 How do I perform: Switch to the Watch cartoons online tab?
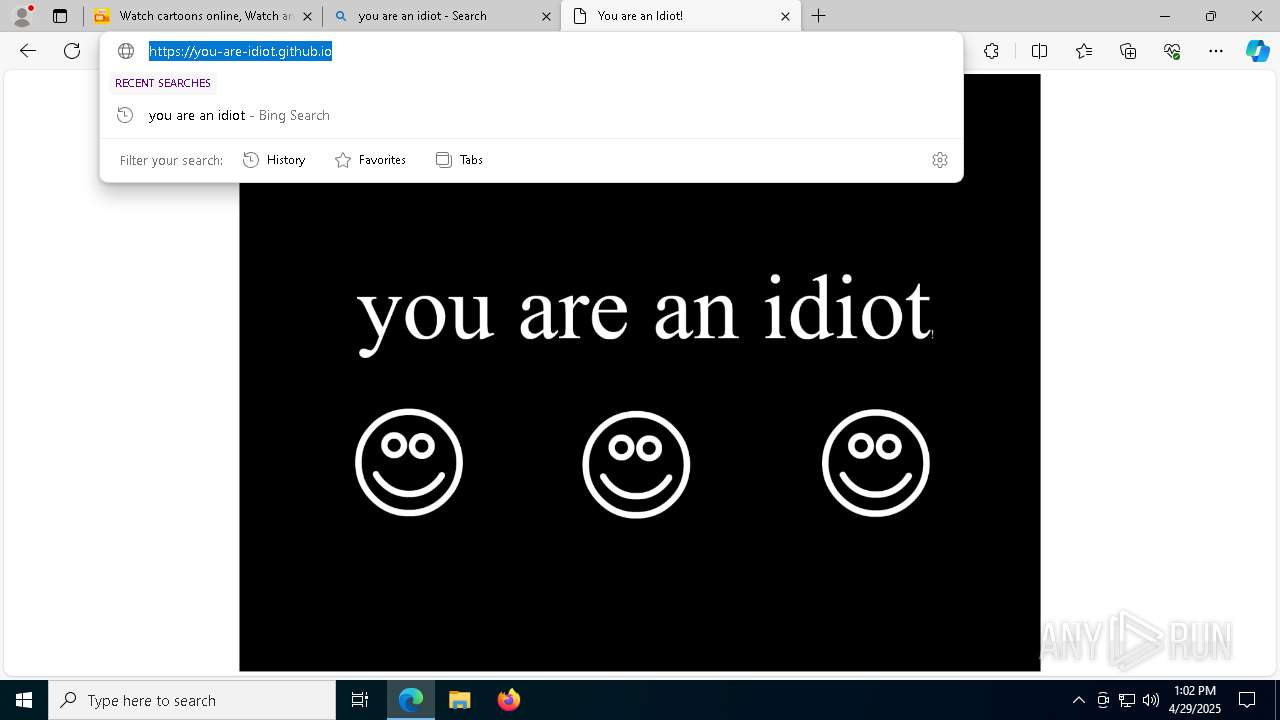203,16
